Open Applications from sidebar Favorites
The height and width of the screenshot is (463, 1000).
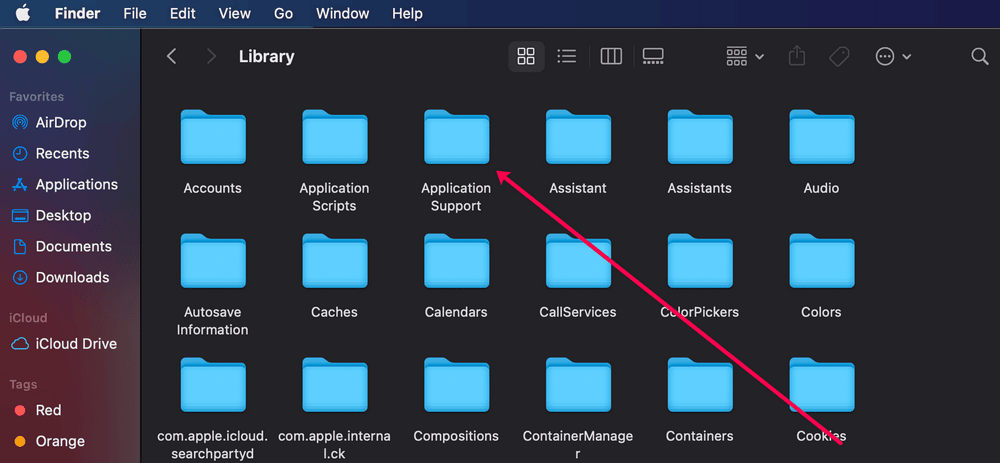pyautogui.click(x=76, y=184)
